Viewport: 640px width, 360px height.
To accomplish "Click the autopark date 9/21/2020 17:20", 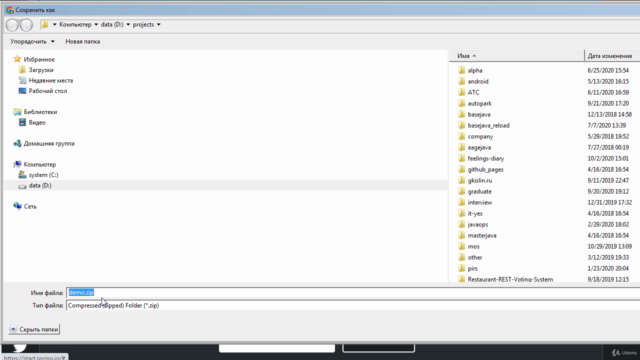I will pos(608,103).
